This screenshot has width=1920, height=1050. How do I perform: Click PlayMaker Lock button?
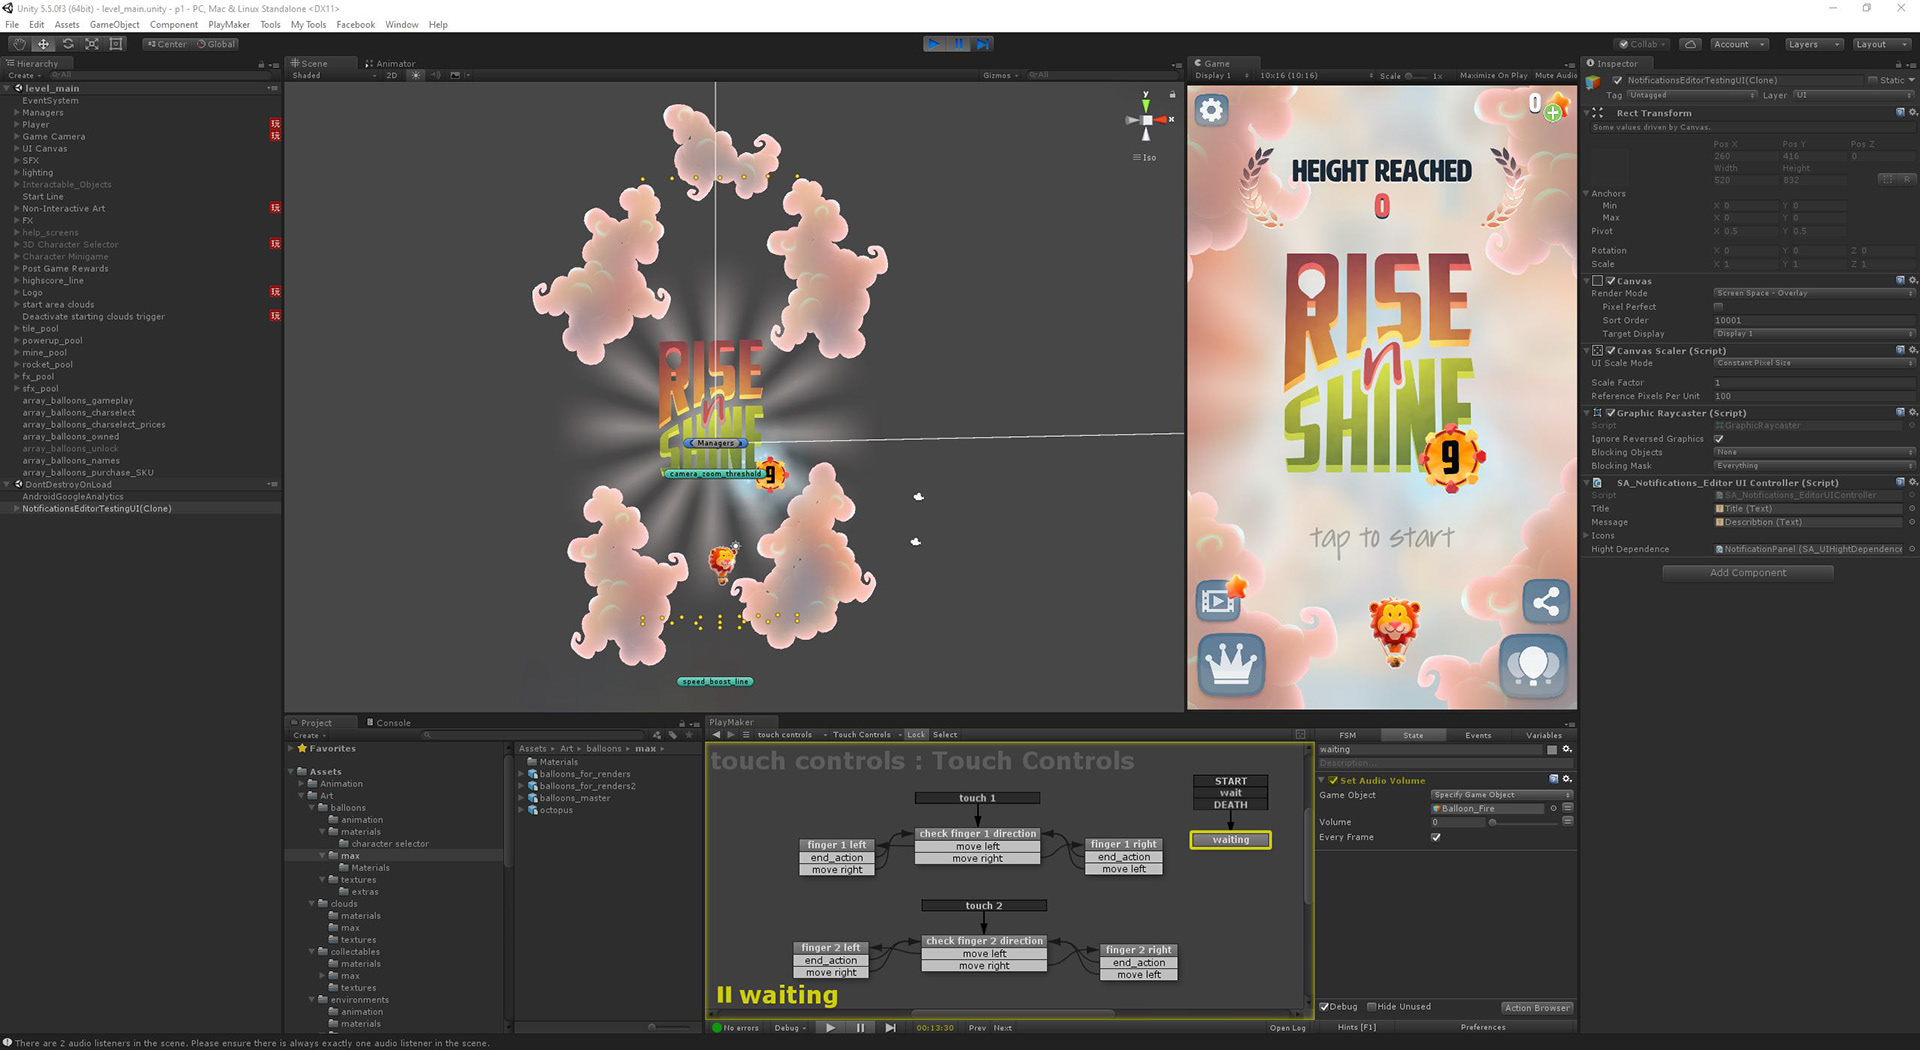tap(916, 734)
